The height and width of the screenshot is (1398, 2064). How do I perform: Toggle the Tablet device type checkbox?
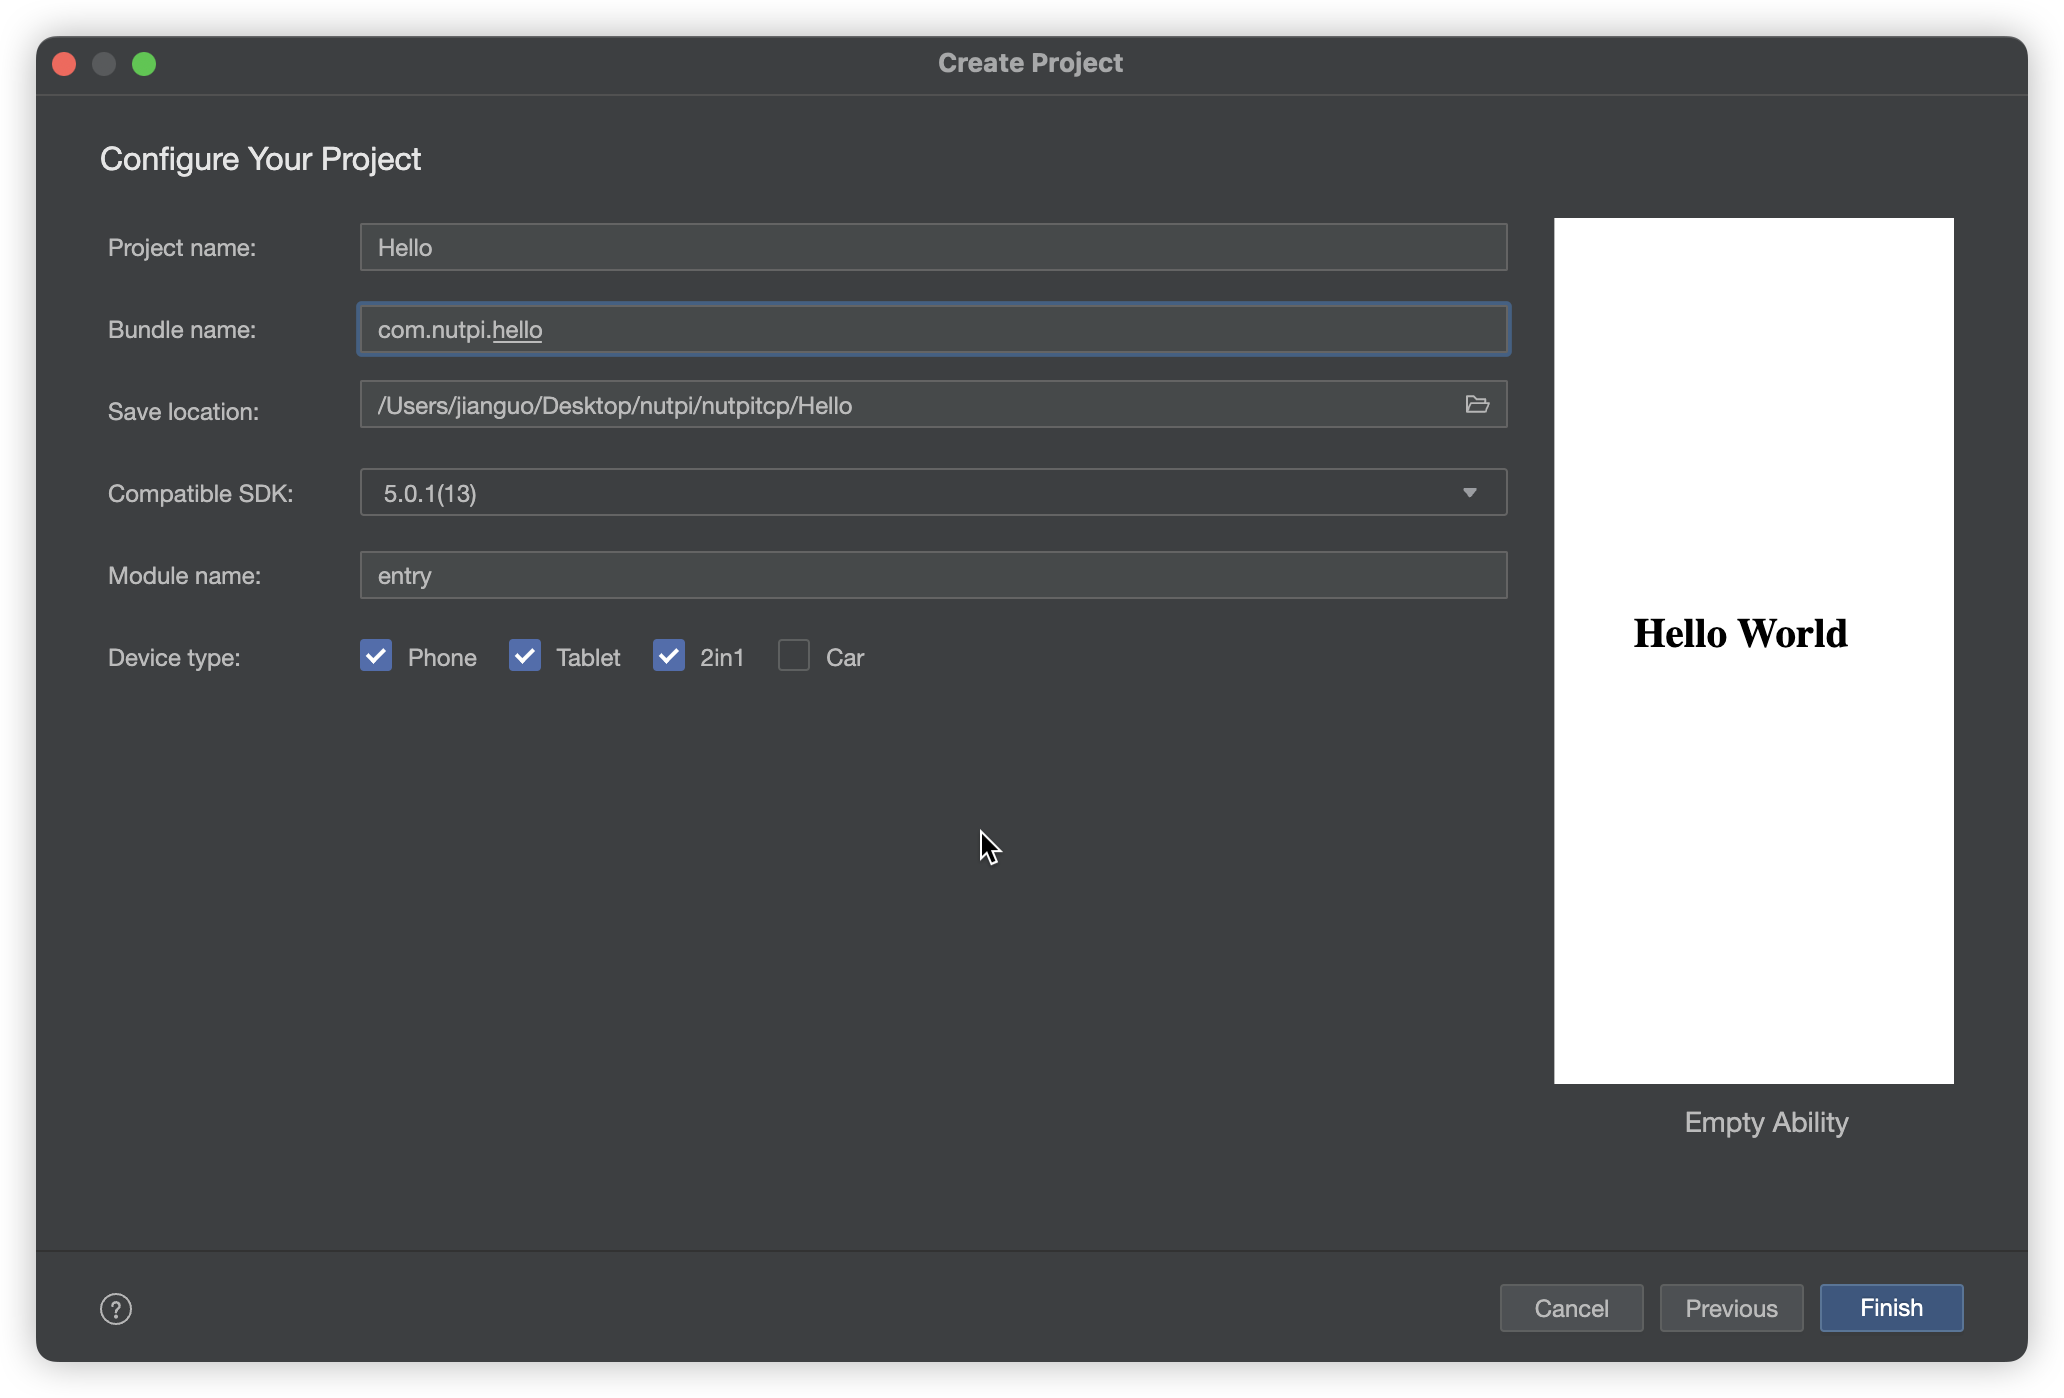pos(523,655)
